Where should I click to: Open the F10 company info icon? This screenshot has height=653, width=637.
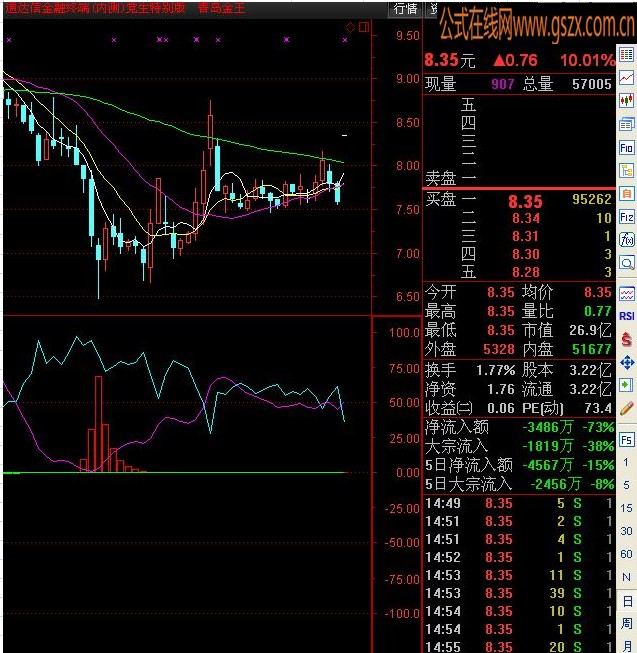coord(627,147)
